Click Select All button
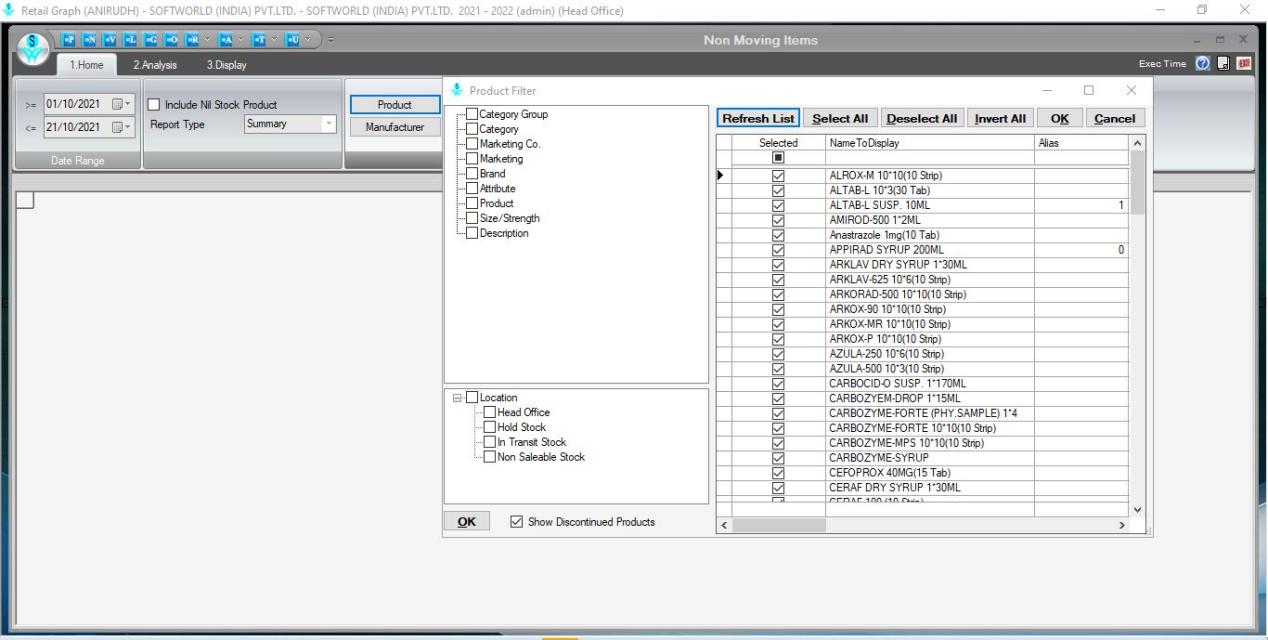 click(840, 119)
